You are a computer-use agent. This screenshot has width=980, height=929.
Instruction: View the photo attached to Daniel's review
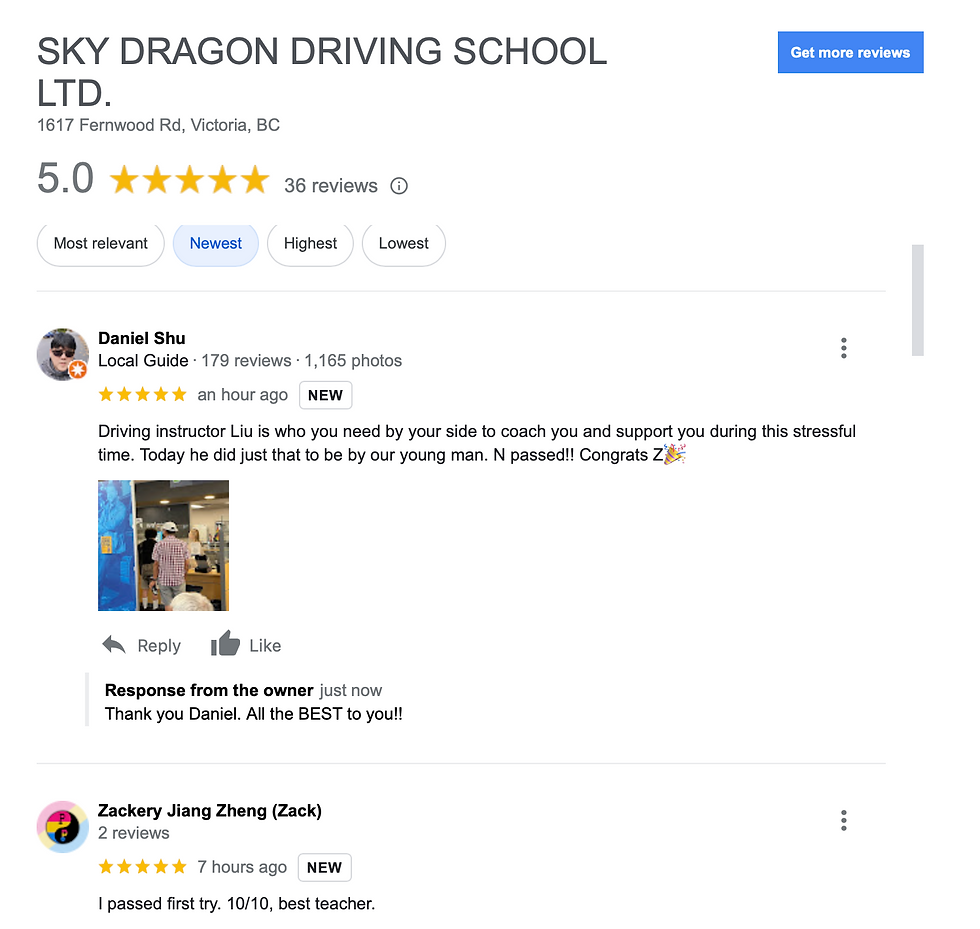pos(164,545)
